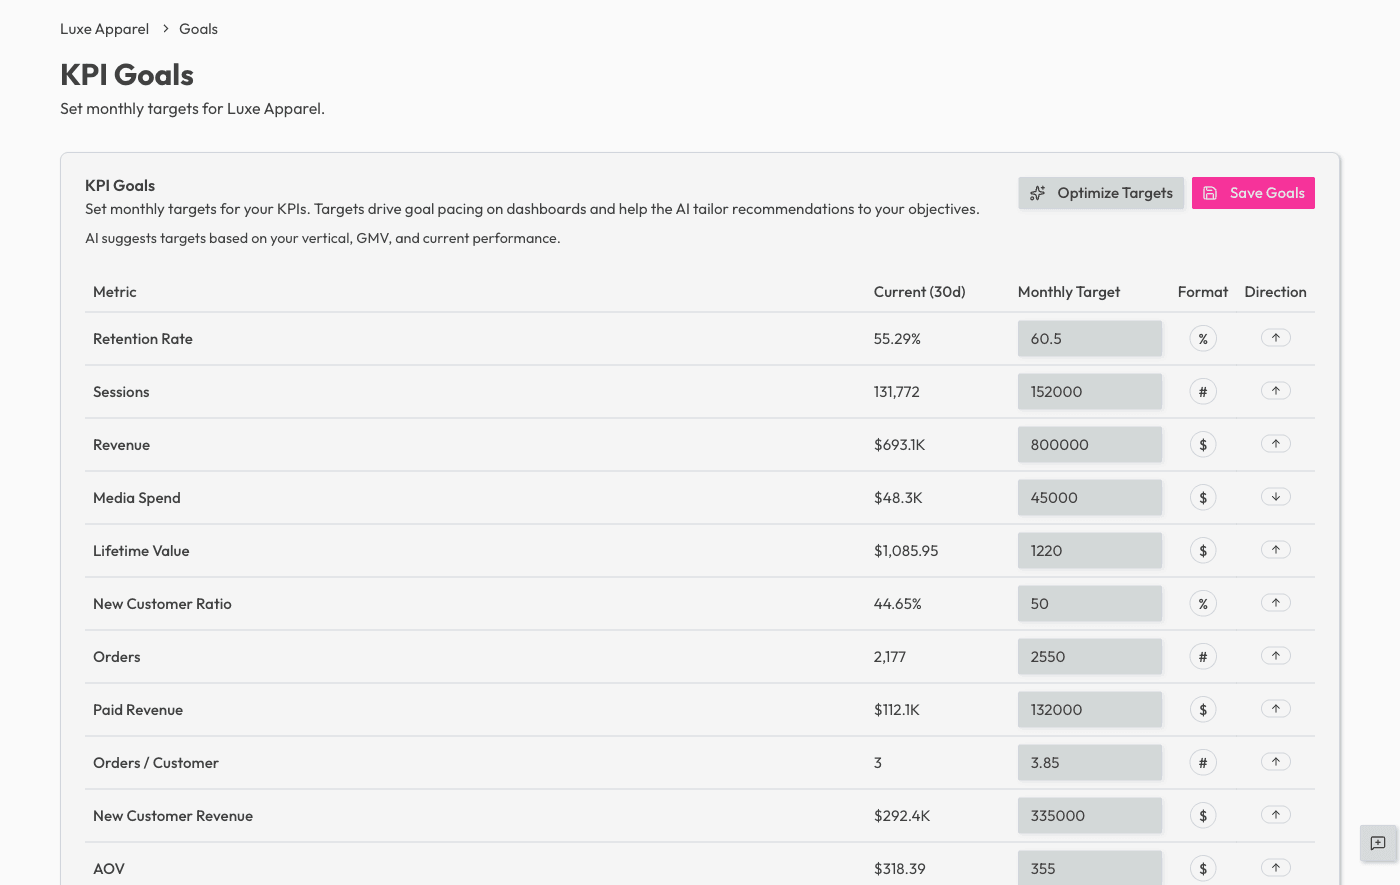Toggle the direction arrow for AOV
Viewport: 1400px width, 885px height.
[x=1275, y=868]
